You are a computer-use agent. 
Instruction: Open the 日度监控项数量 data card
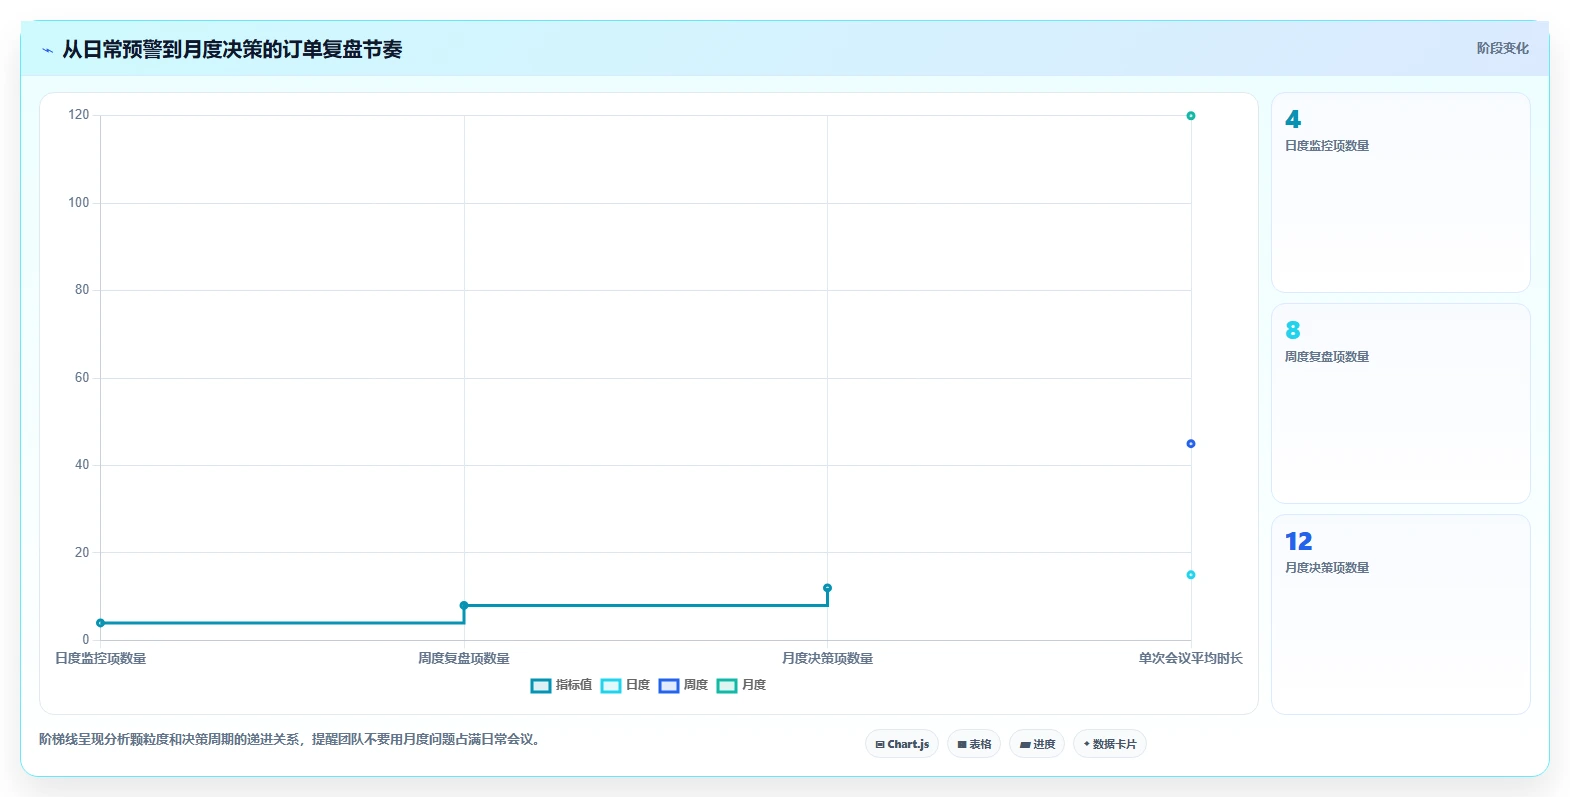(x=1400, y=193)
